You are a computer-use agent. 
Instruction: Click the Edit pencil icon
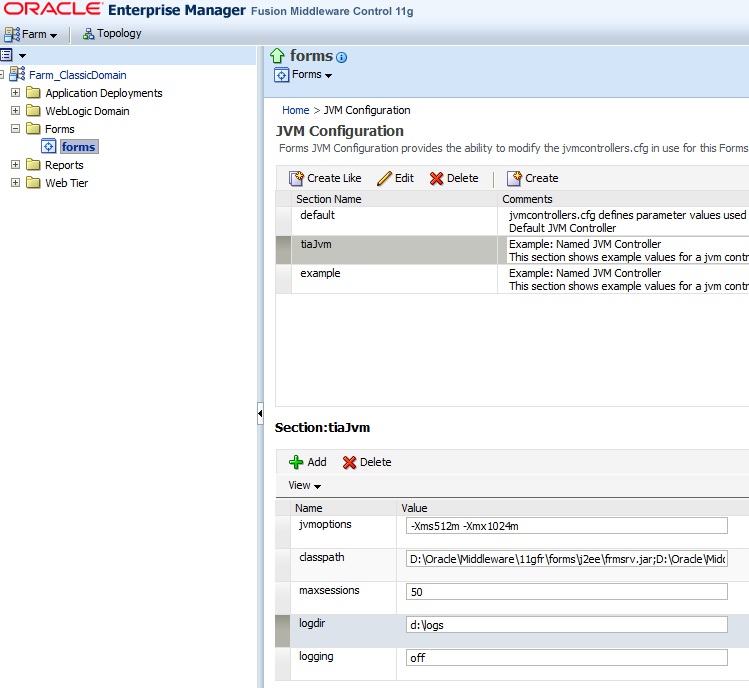385,178
